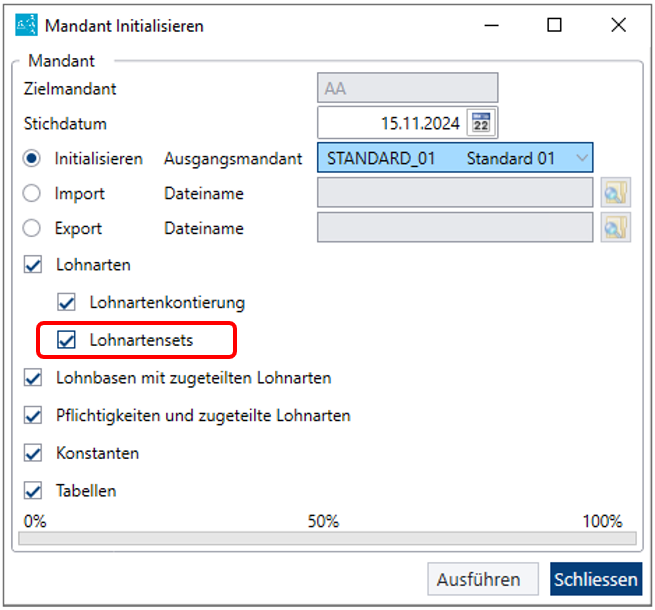Uncheck the Tabellen checkbox
The width and height of the screenshot is (655, 610).
[x=33, y=491]
